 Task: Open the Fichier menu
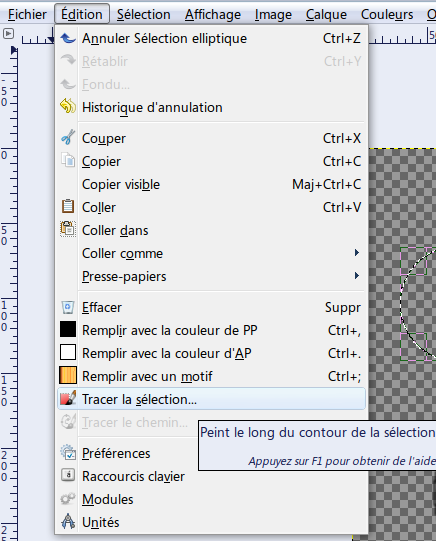pos(27,14)
